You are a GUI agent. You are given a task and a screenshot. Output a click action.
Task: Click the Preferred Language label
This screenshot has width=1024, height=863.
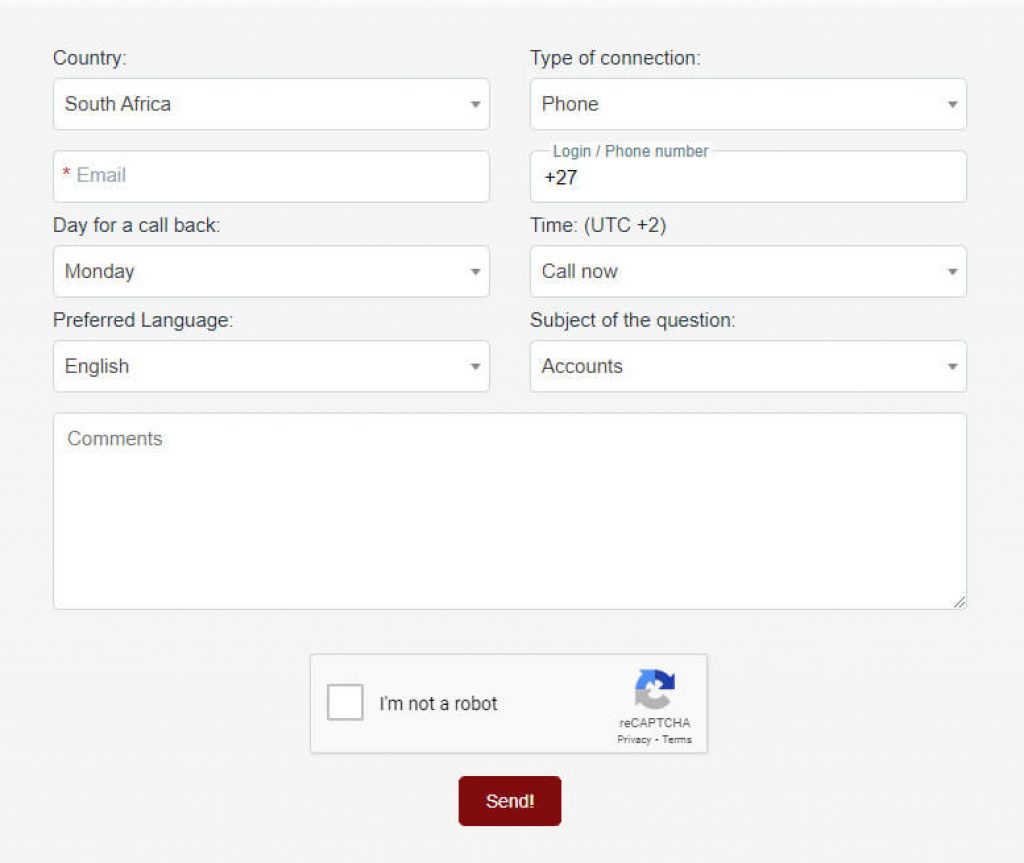pyautogui.click(x=142, y=321)
